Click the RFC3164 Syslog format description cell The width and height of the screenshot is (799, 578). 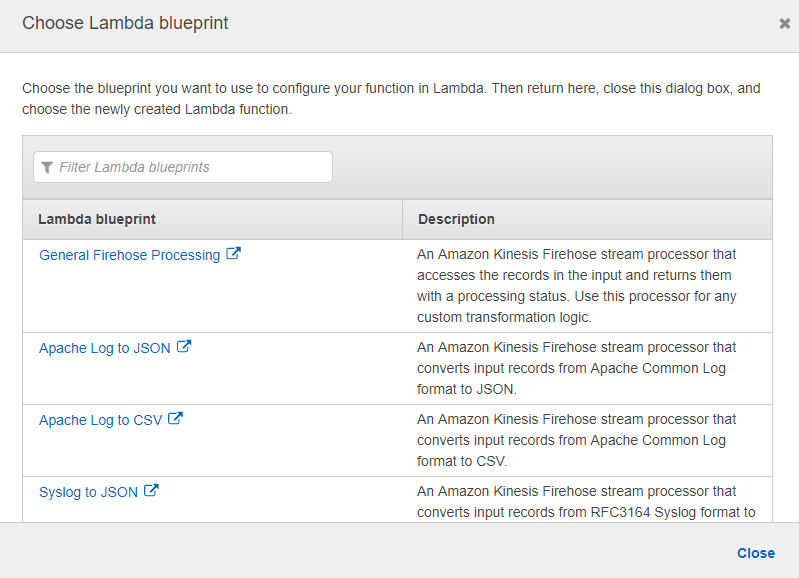pyautogui.click(x=586, y=502)
